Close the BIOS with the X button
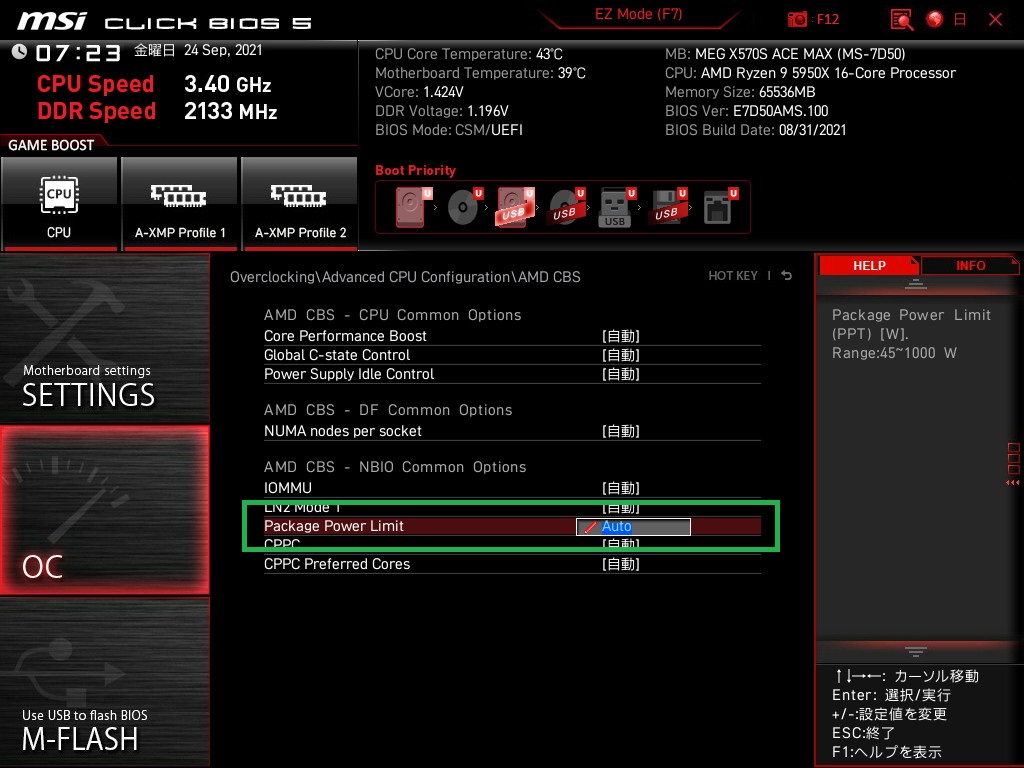Image resolution: width=1024 pixels, height=768 pixels. [995, 20]
